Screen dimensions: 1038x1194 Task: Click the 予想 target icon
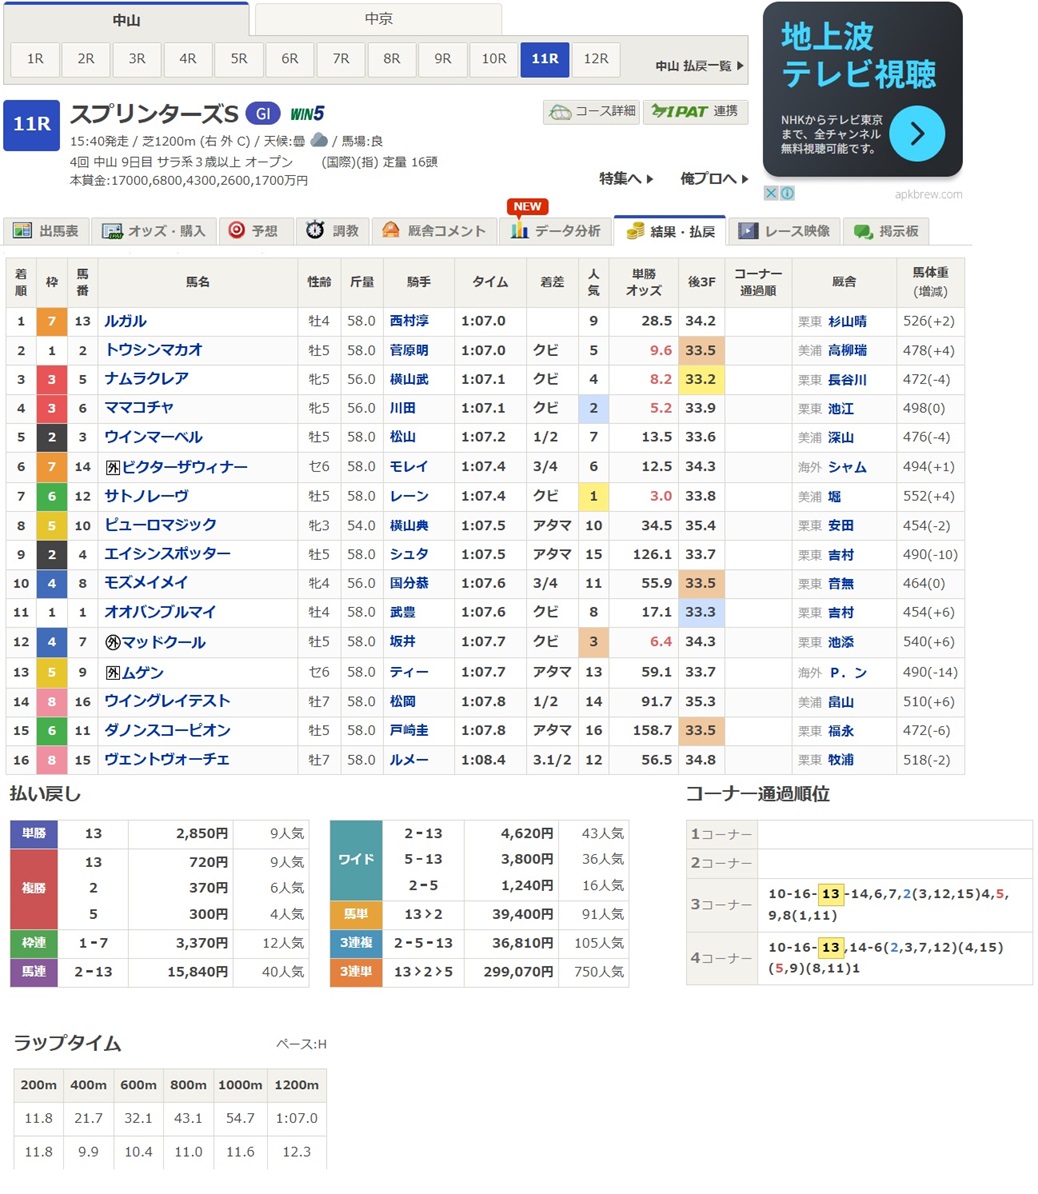point(236,231)
